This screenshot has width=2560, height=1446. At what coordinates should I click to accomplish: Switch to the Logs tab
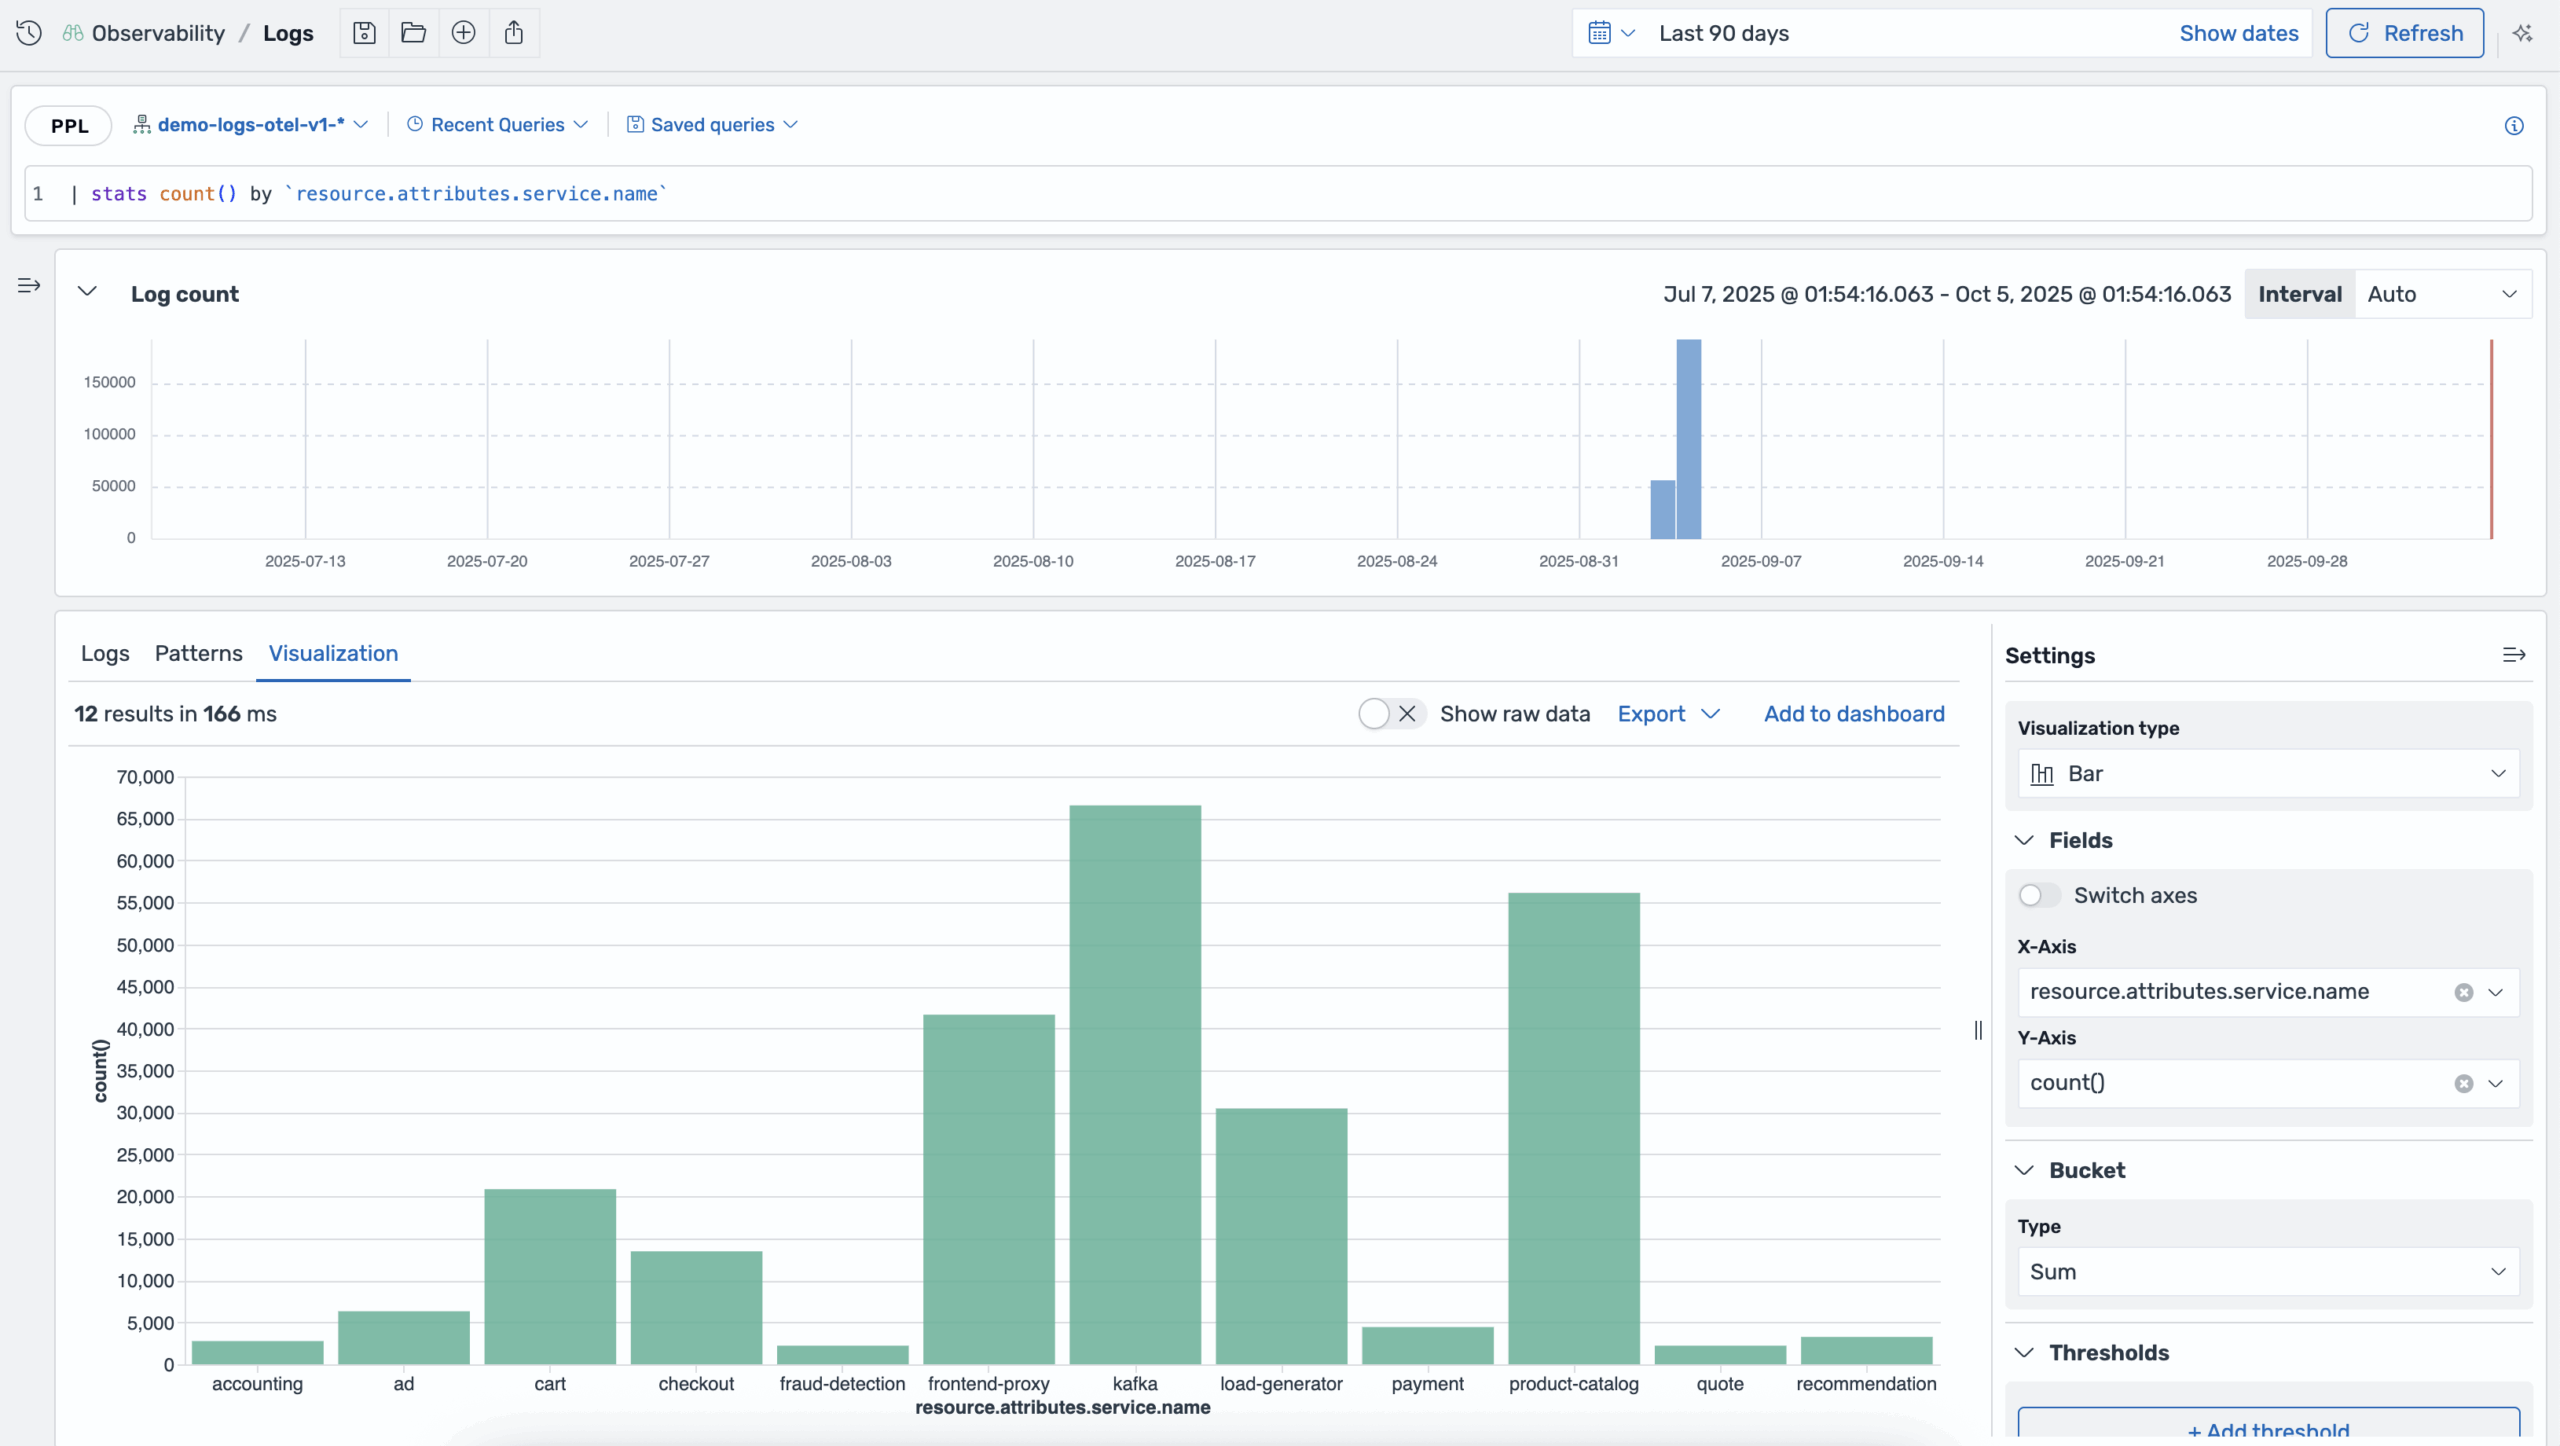tap(105, 653)
